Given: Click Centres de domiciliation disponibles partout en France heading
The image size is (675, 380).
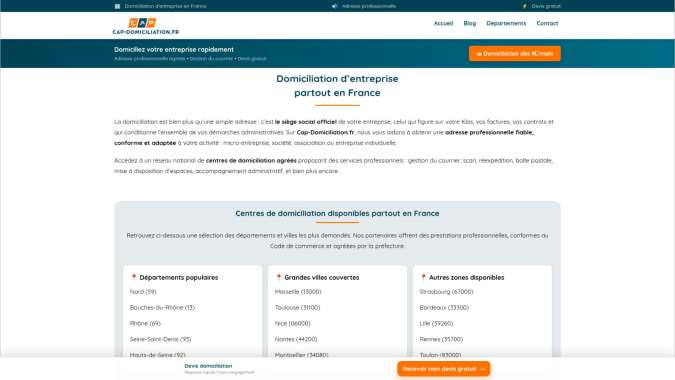Looking at the screenshot, I should pos(337,213).
